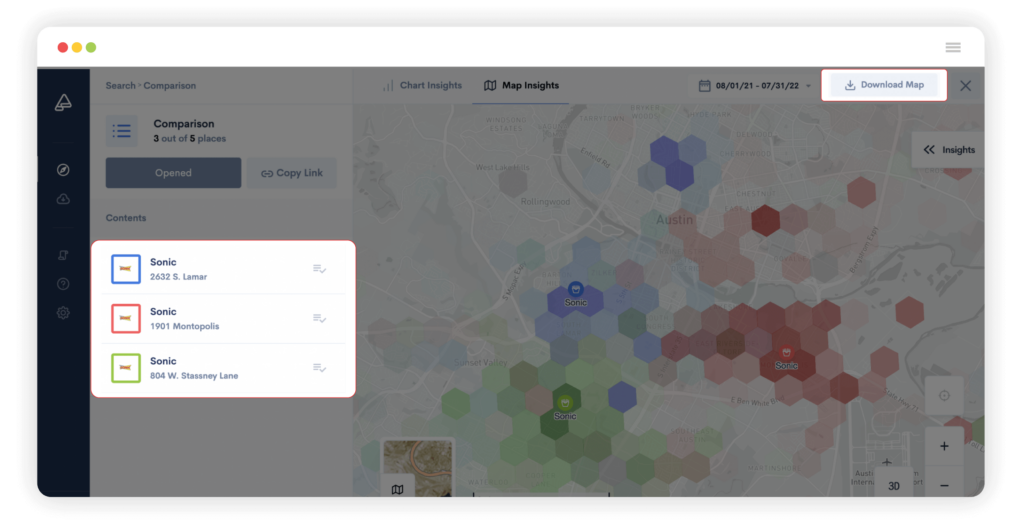Click the red Sonic logo for 1901 Montopolis

click(x=126, y=319)
